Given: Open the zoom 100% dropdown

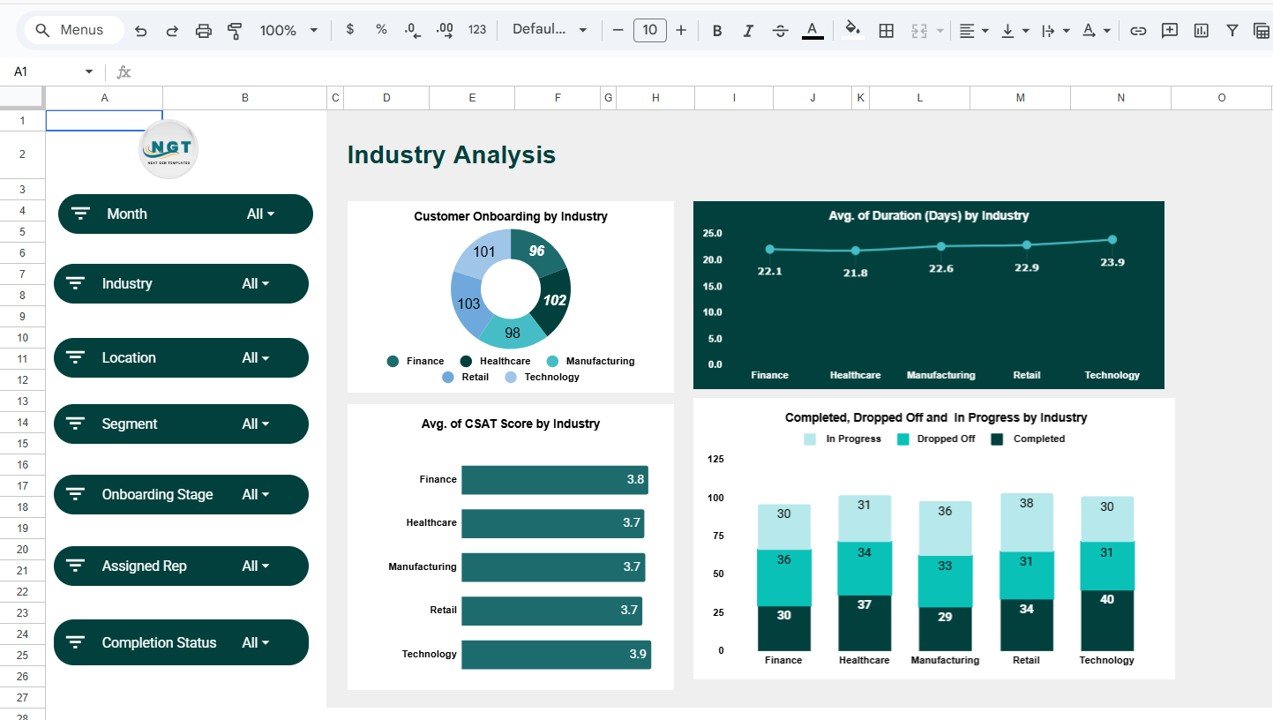Looking at the screenshot, I should [x=288, y=30].
